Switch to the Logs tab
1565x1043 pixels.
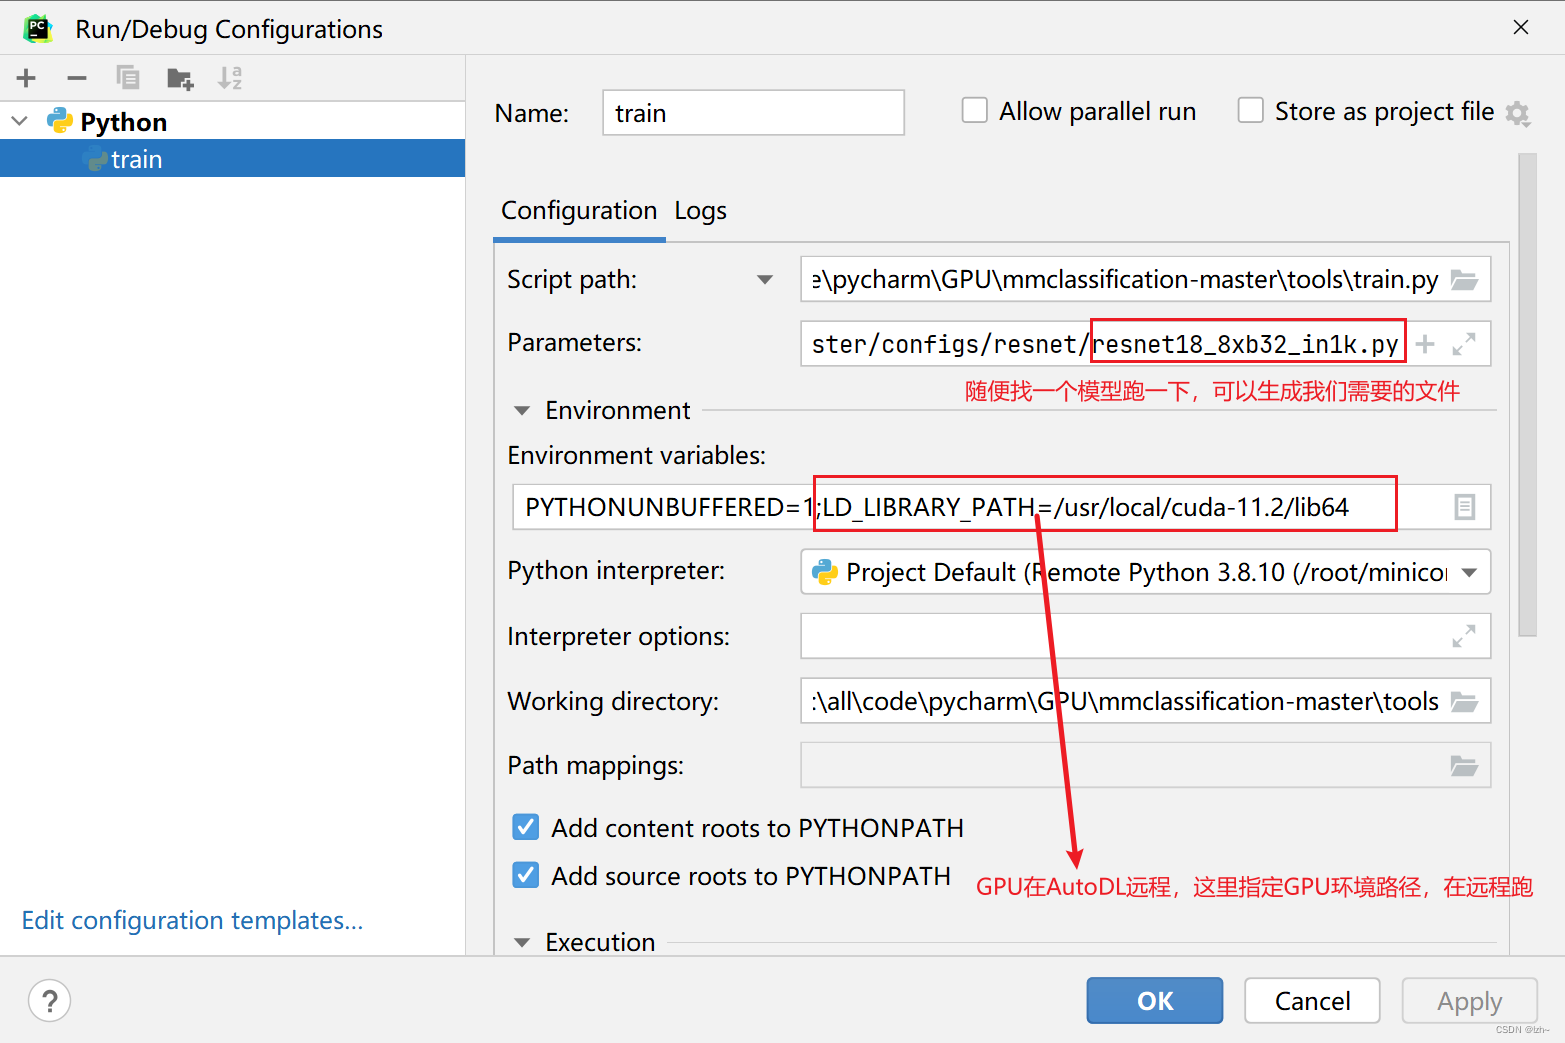click(700, 211)
